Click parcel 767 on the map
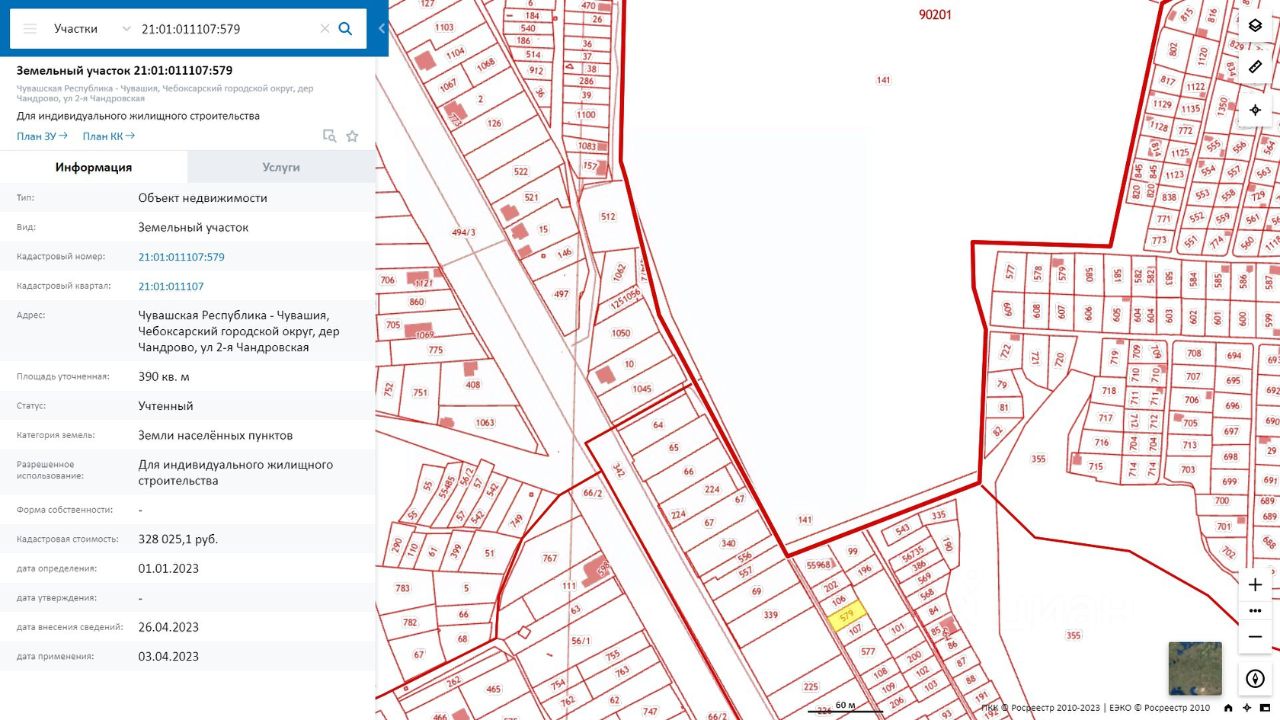 [x=549, y=558]
